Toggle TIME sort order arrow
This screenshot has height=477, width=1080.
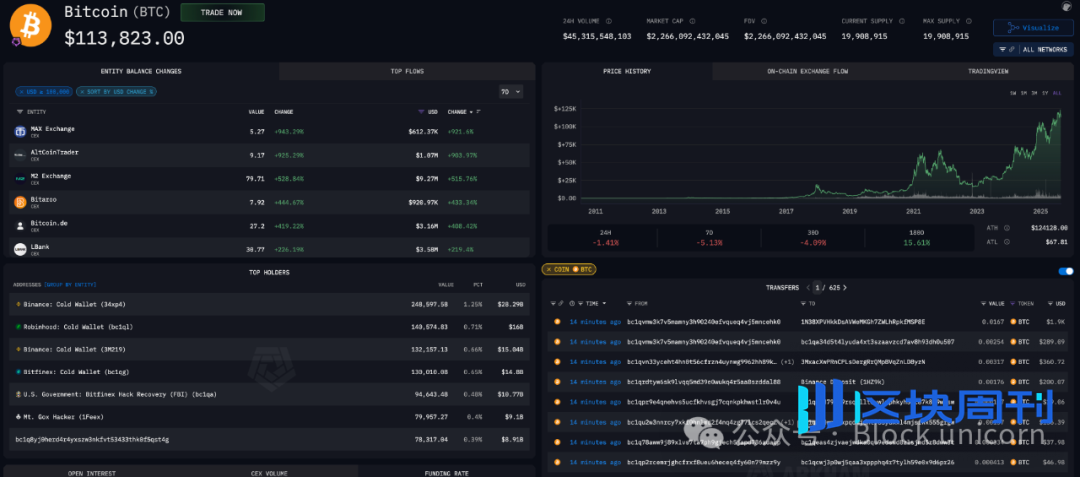(x=605, y=303)
